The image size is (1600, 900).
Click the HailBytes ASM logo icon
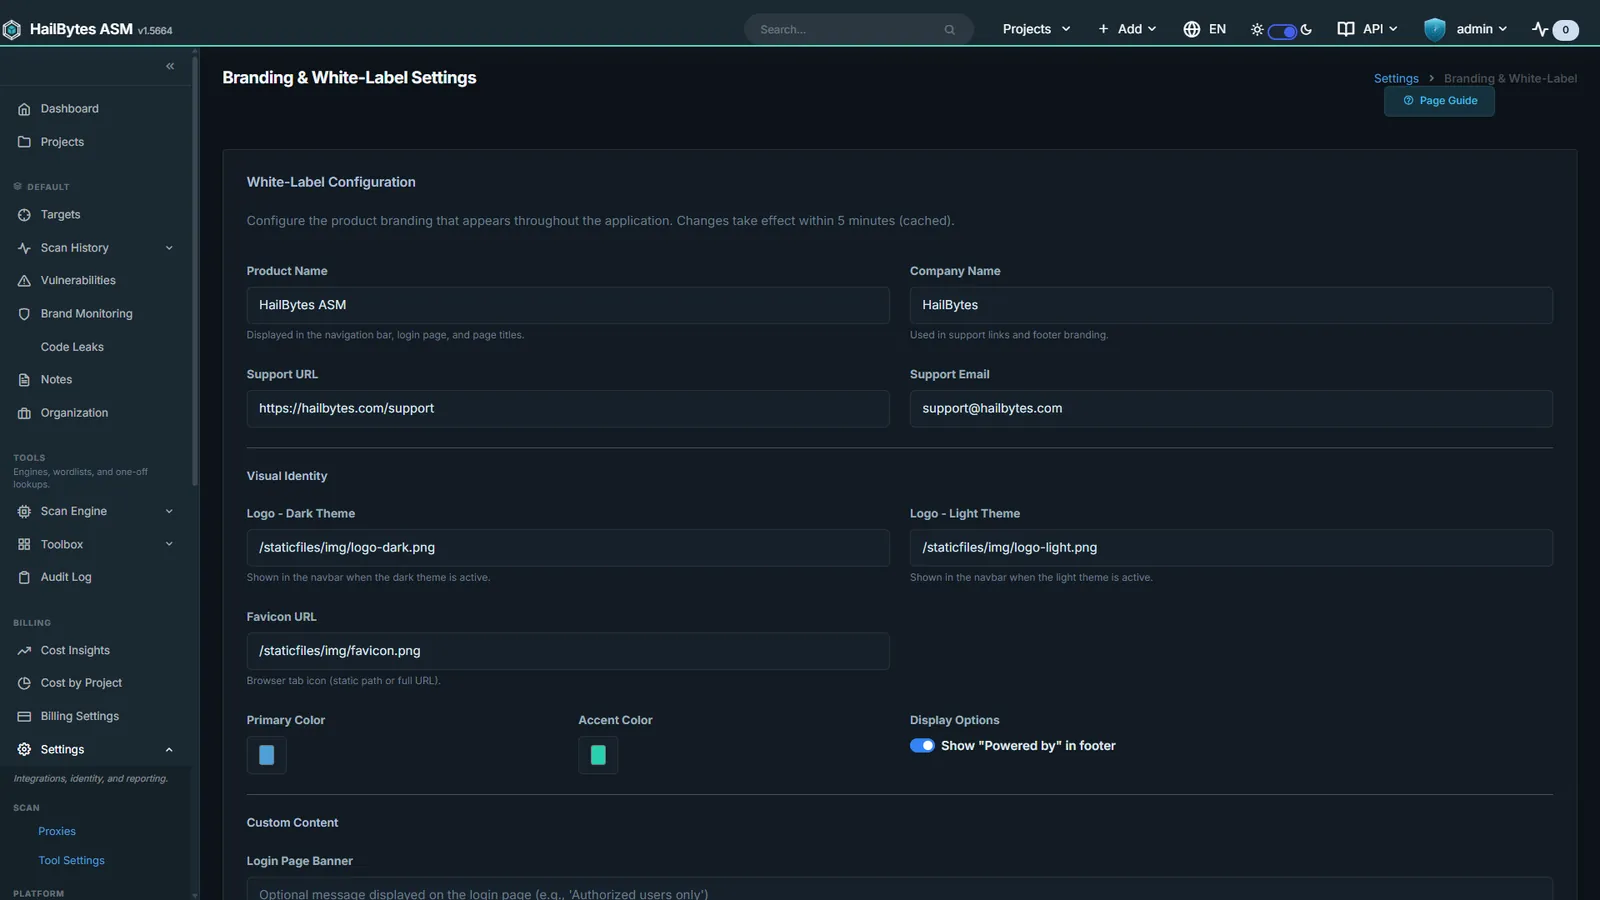click(x=11, y=30)
